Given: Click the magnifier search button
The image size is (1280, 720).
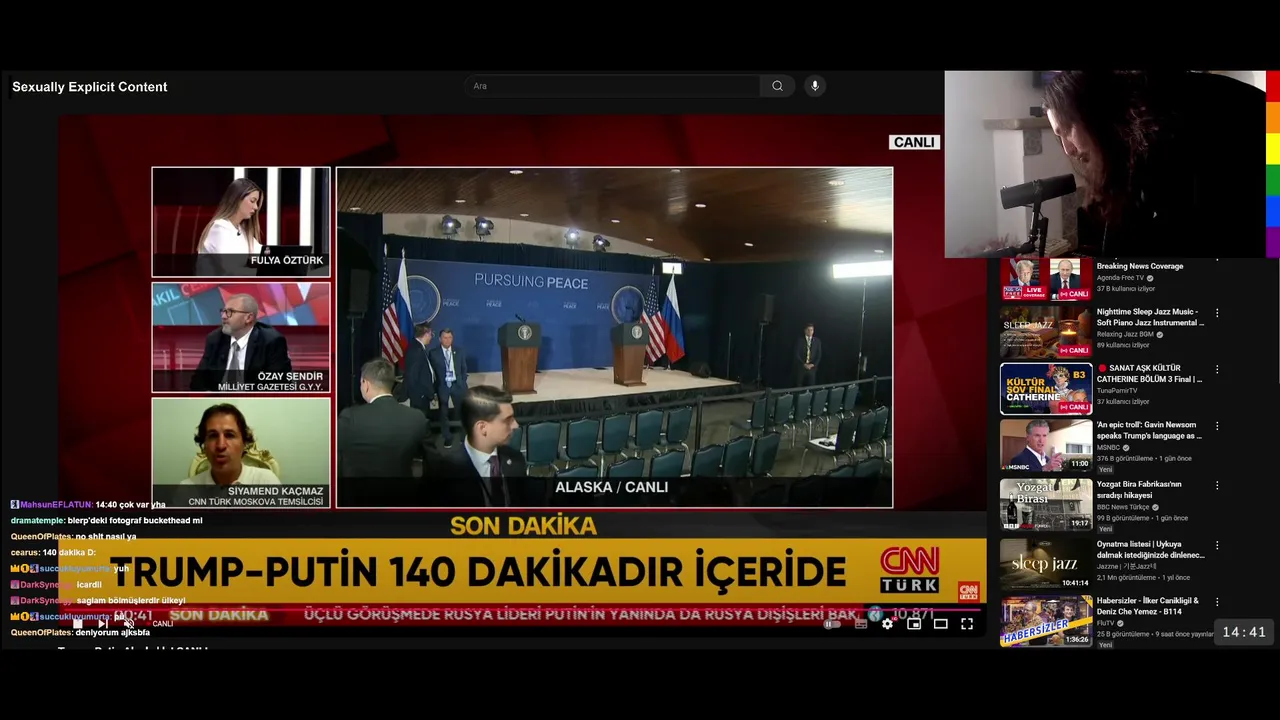Looking at the screenshot, I should [x=777, y=86].
